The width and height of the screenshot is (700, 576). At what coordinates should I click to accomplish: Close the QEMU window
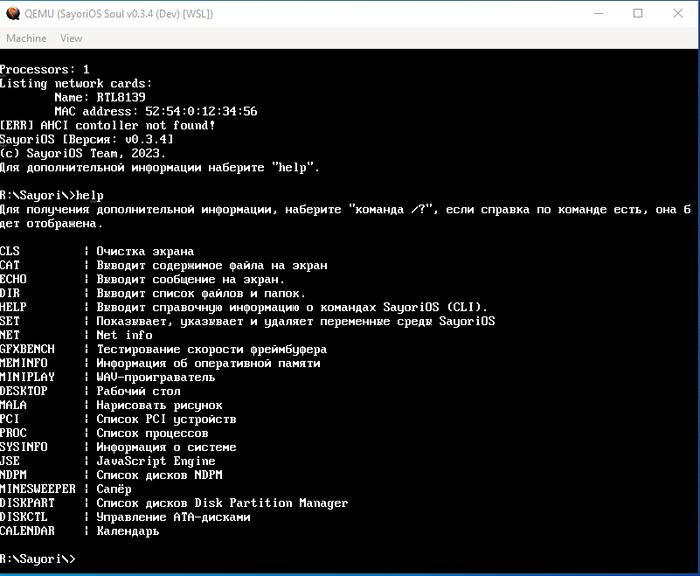678,13
